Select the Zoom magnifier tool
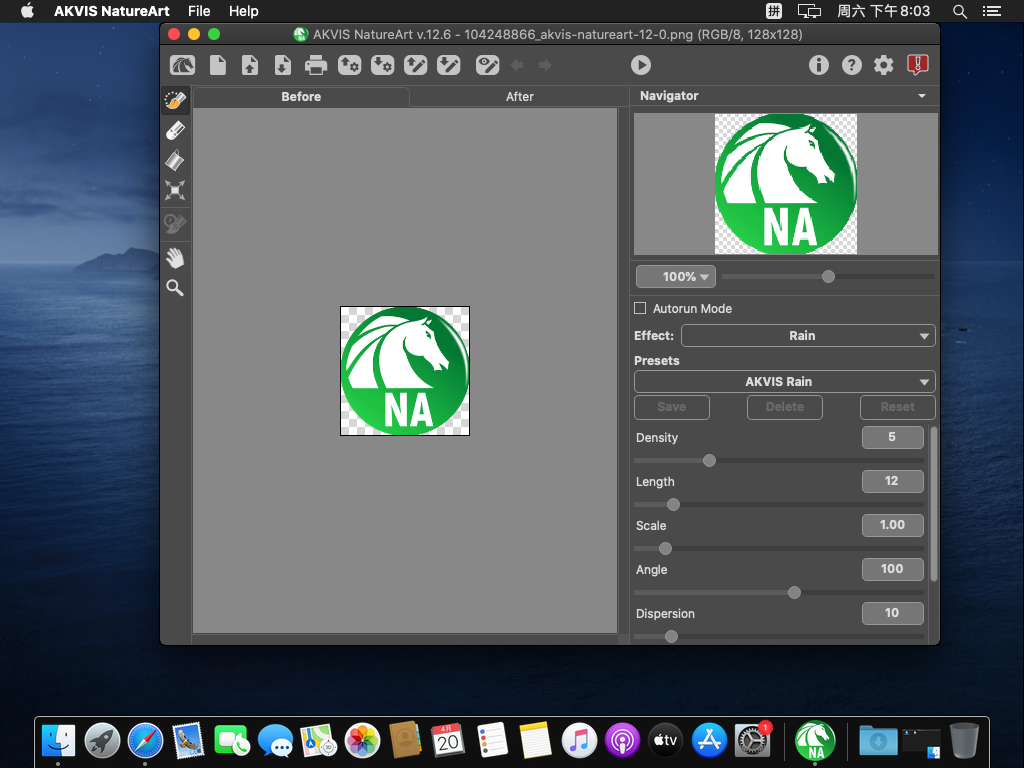The width and height of the screenshot is (1024, 768). coord(175,288)
